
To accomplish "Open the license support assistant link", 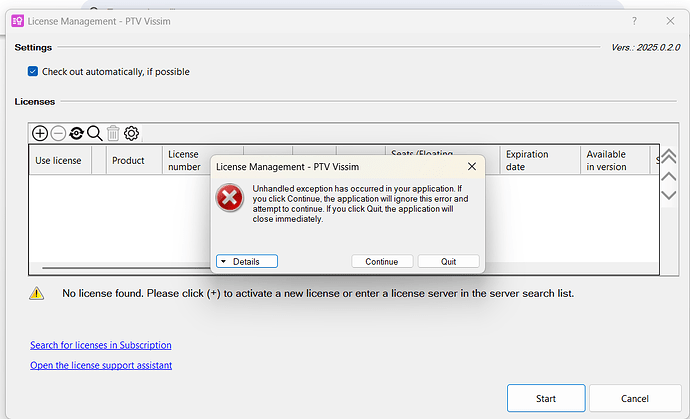I will pos(101,365).
